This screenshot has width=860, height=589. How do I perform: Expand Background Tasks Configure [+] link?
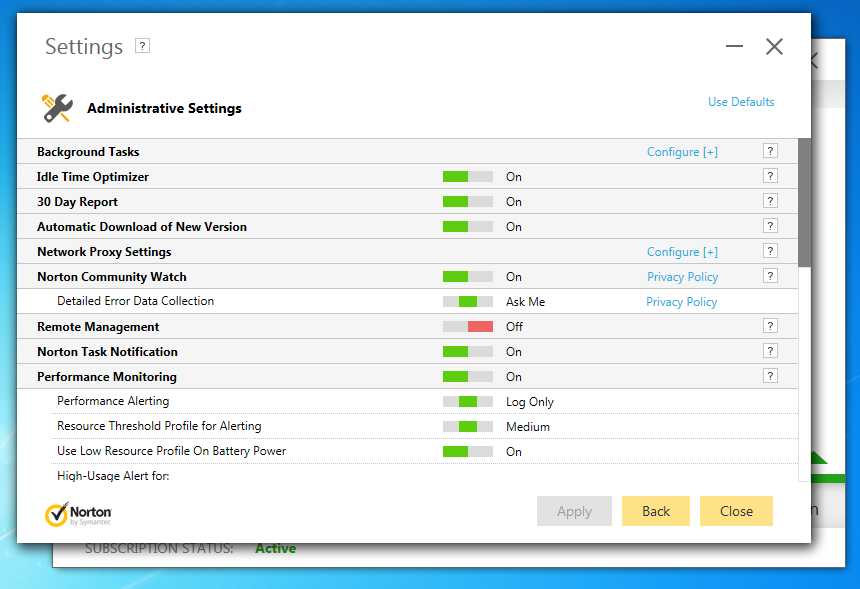point(682,152)
